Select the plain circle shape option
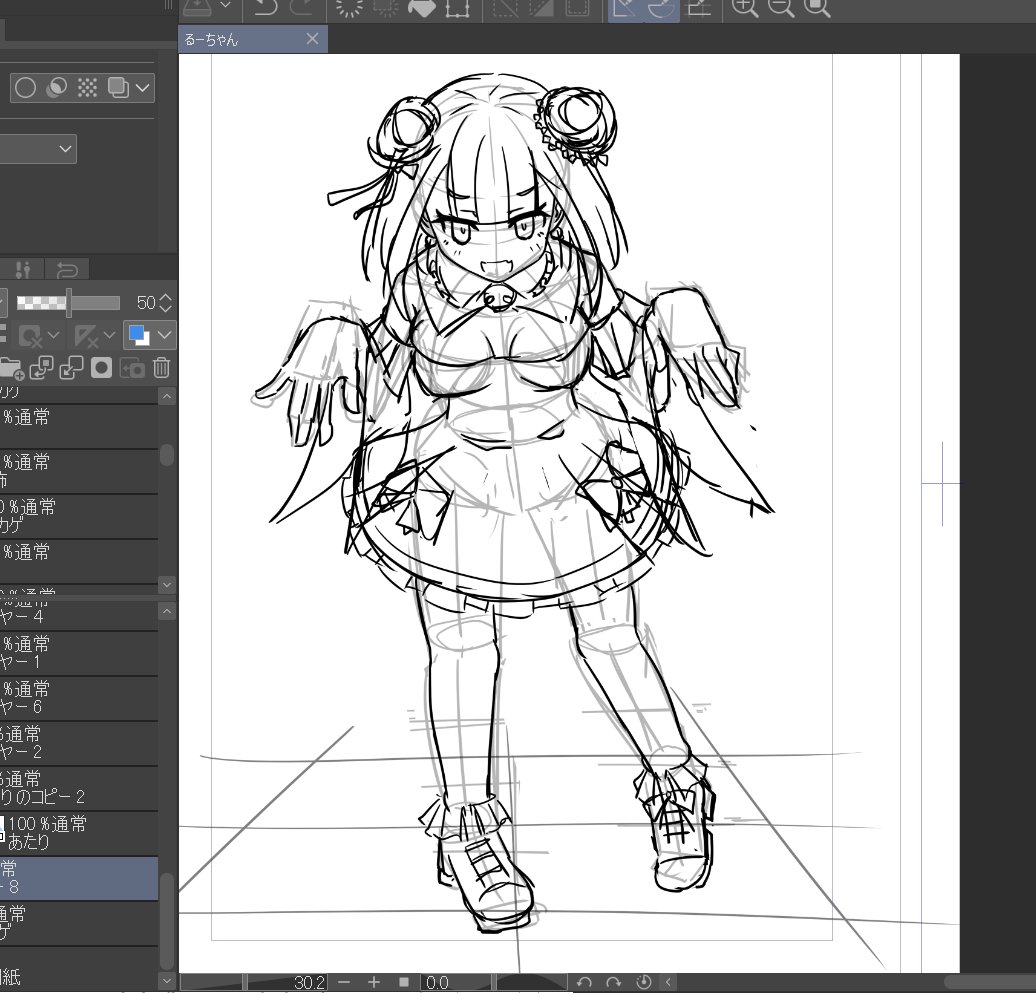Screen dimensions: 1036x993 pos(25,88)
